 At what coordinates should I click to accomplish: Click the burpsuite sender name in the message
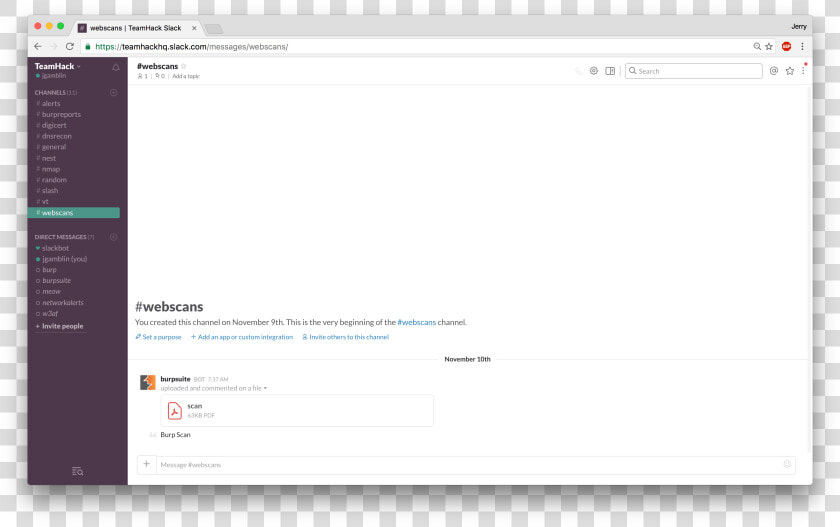pyautogui.click(x=175, y=379)
